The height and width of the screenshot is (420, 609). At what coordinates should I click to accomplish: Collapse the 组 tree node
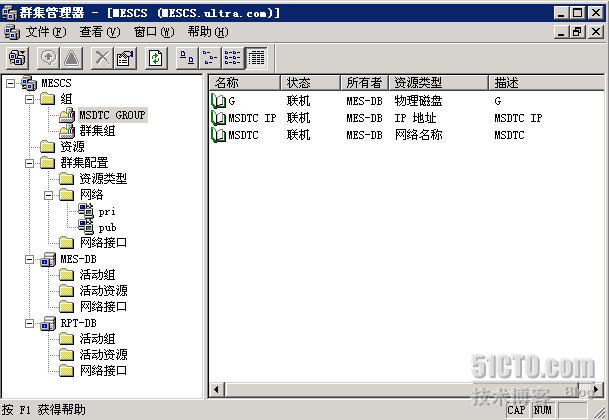click(30, 99)
